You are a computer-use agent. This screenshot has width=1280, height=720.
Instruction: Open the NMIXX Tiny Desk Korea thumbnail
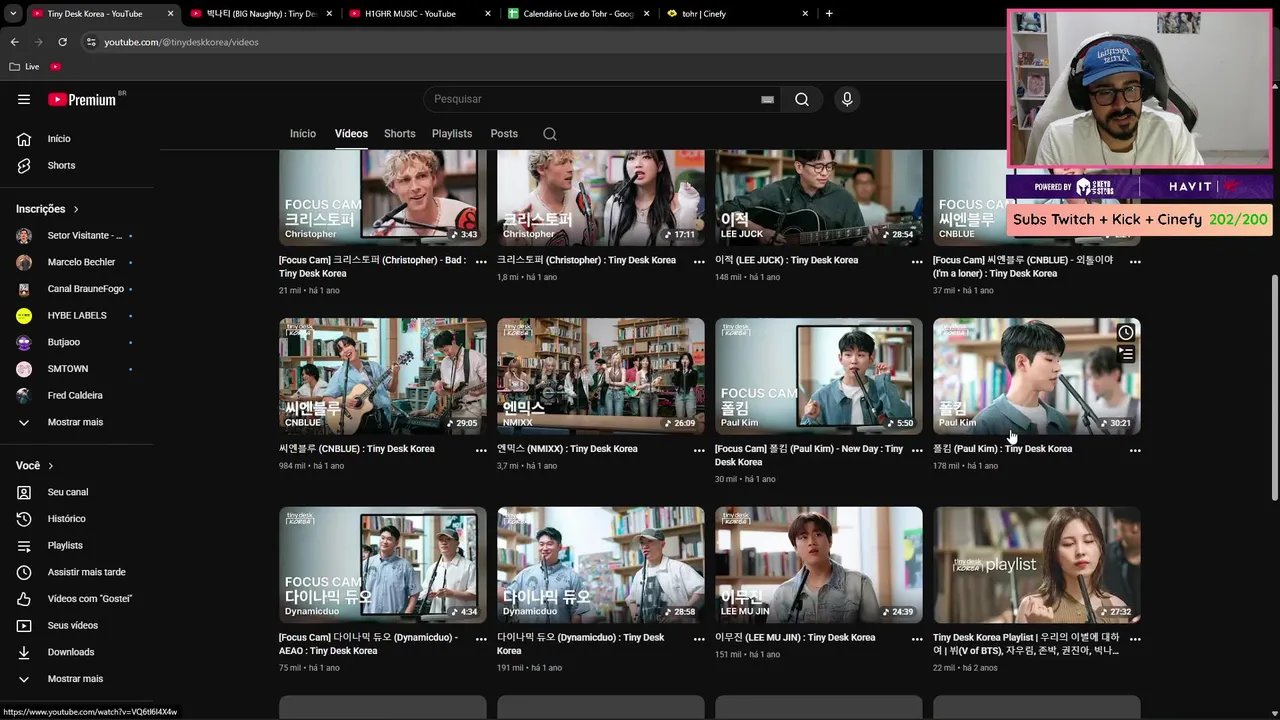tap(601, 376)
